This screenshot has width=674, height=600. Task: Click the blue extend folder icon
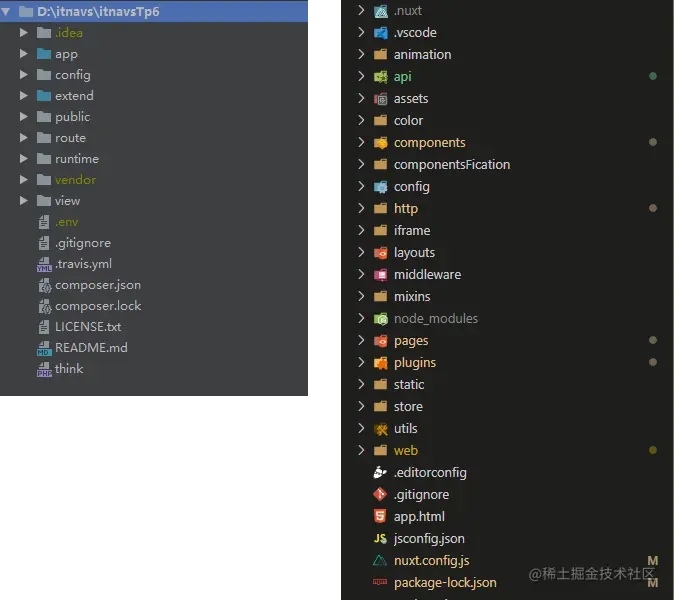tap(44, 95)
